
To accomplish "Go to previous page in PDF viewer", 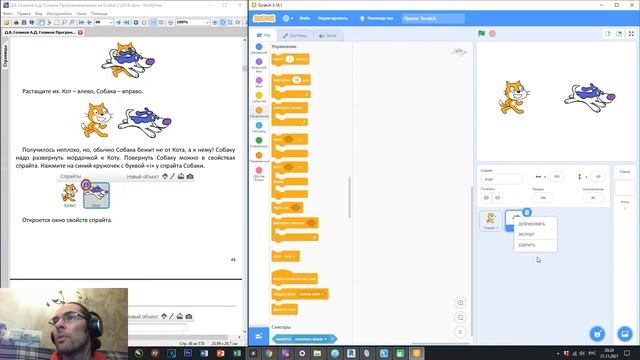I will tap(89, 22).
